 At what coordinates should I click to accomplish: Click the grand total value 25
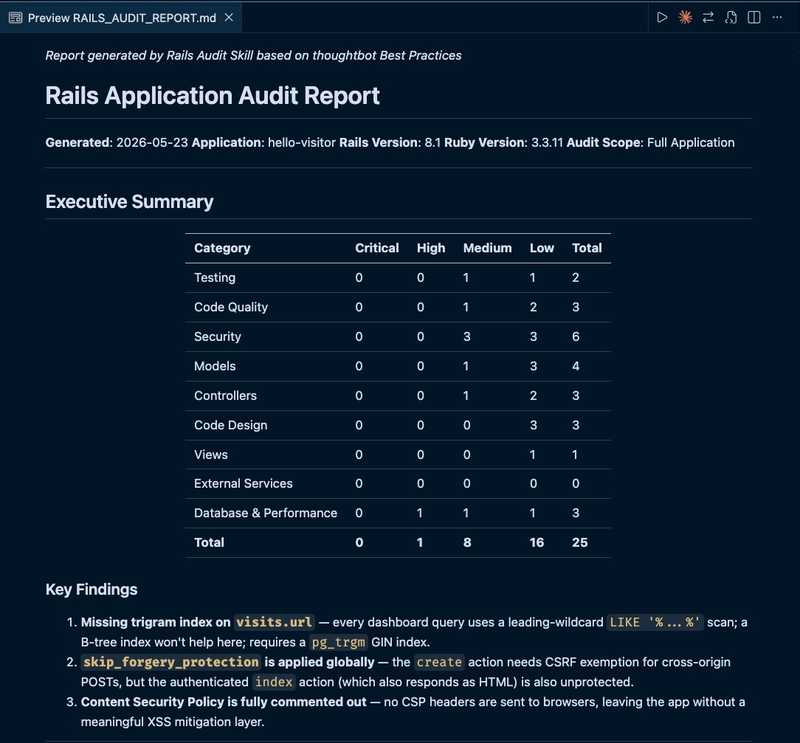click(x=580, y=542)
